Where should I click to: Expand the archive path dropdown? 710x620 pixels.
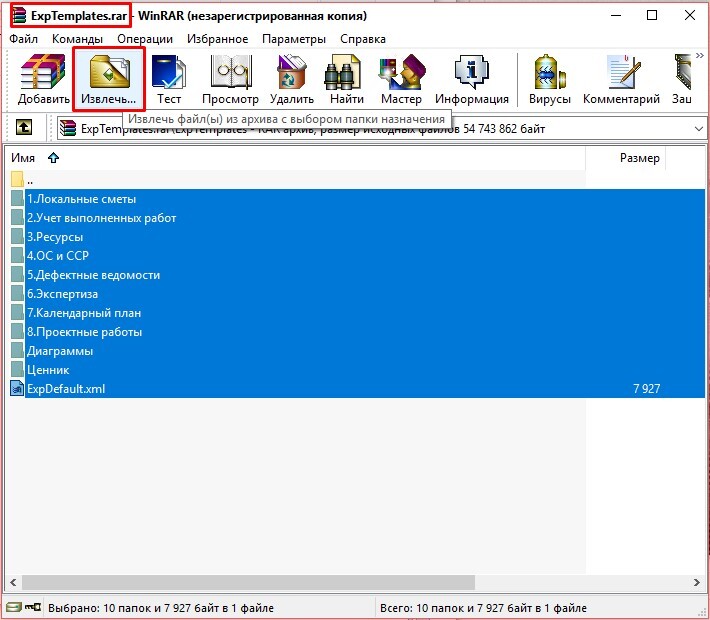[x=699, y=129]
